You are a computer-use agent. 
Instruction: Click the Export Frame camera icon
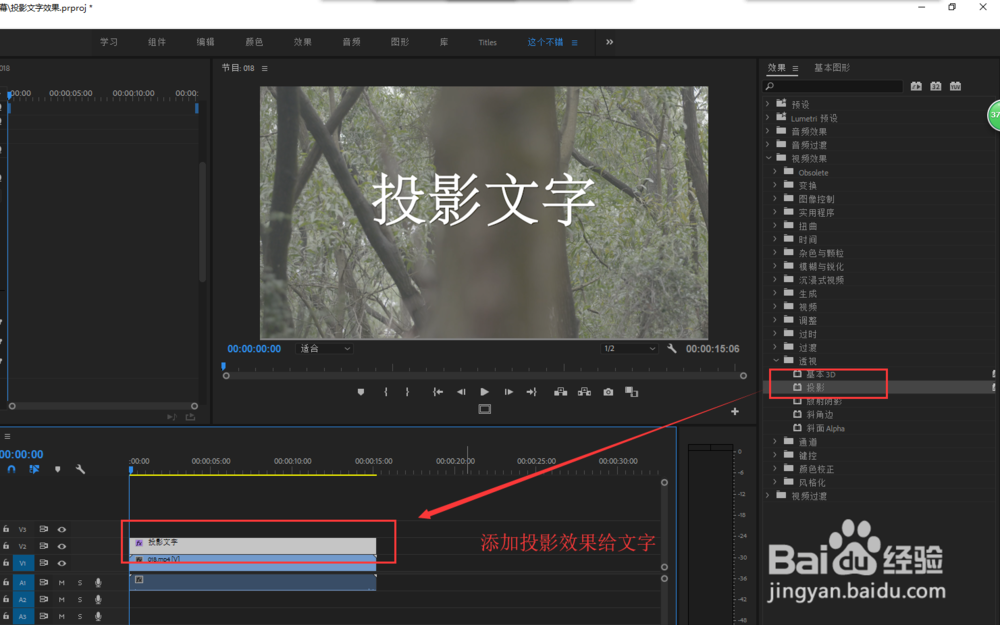coord(607,392)
